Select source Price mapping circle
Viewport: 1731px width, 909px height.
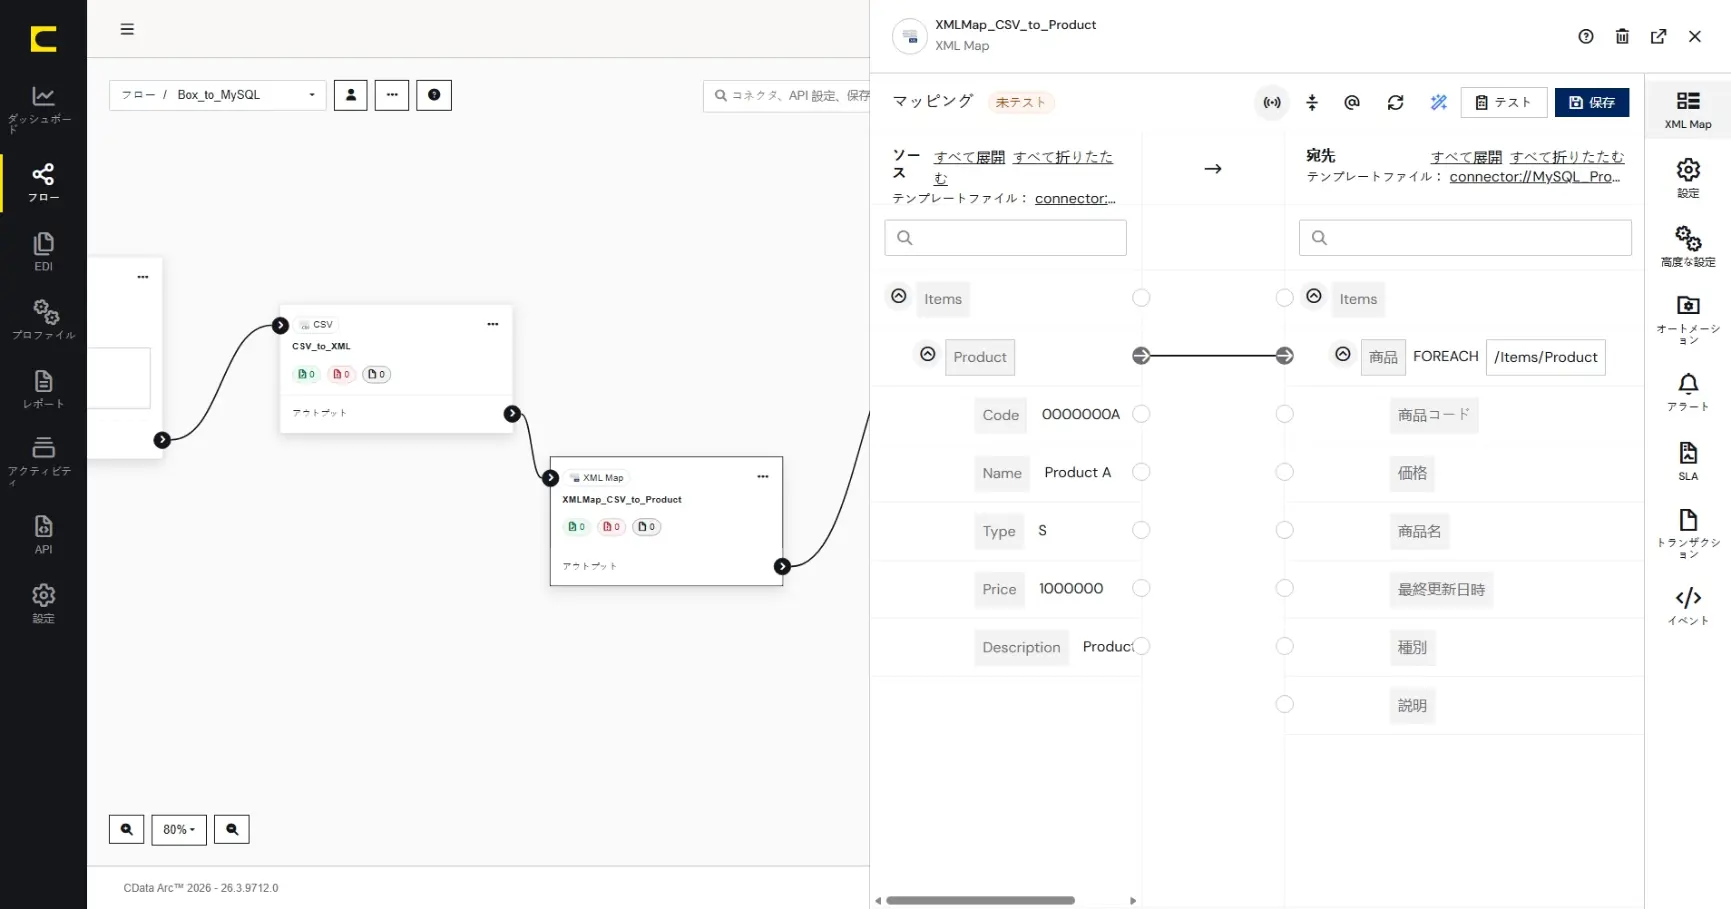pos(1141,588)
